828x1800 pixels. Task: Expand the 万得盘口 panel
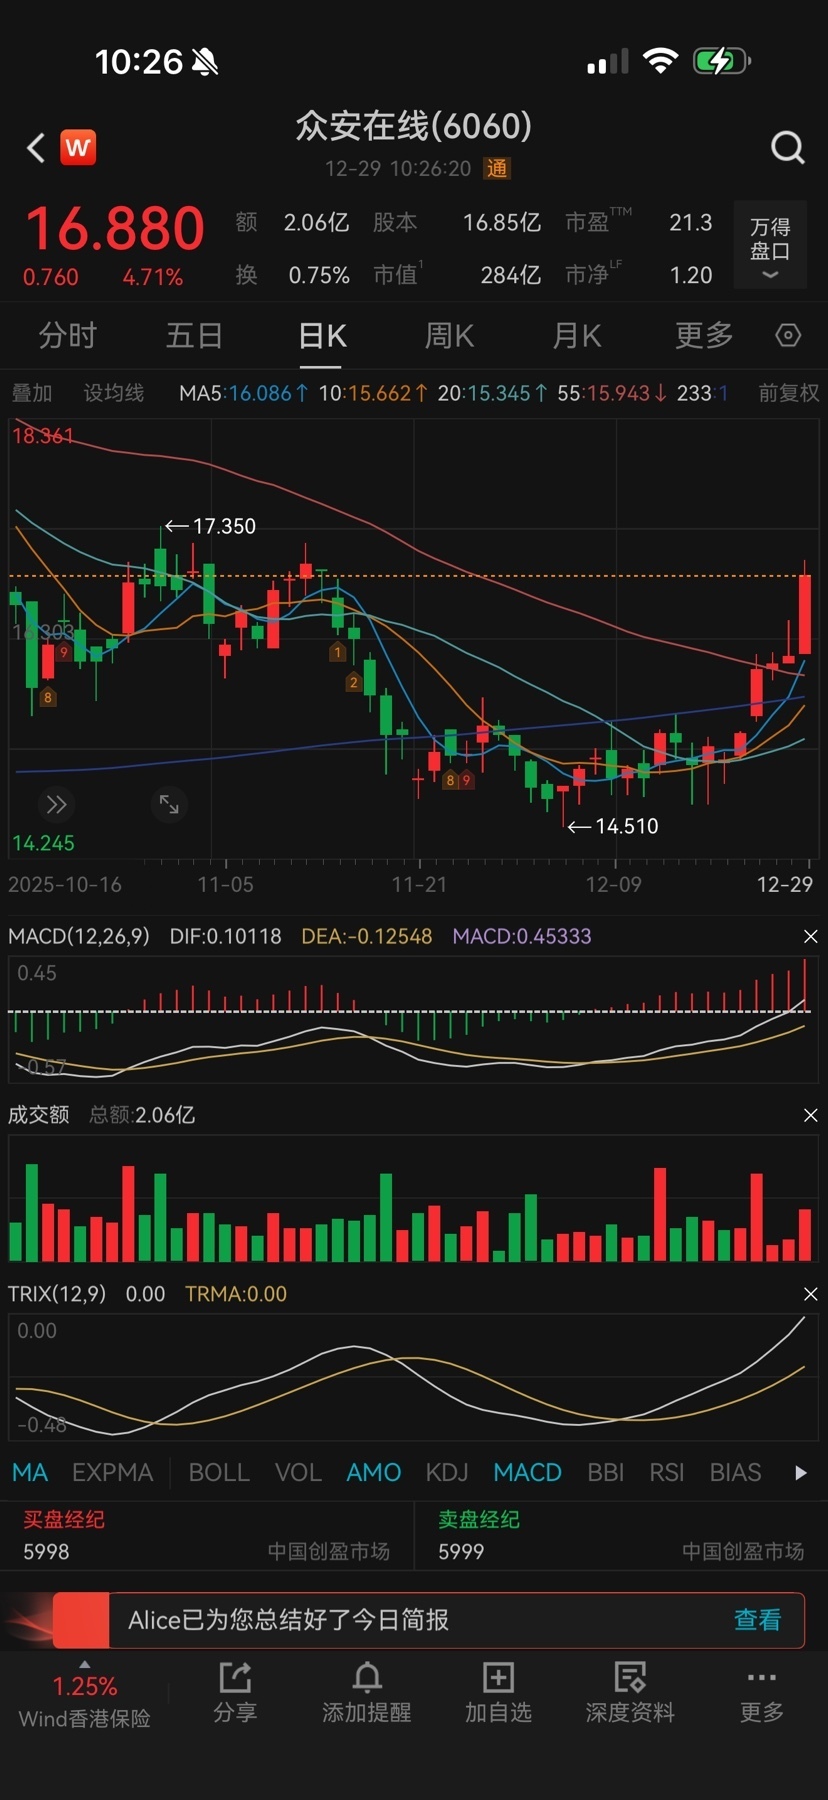(769, 246)
